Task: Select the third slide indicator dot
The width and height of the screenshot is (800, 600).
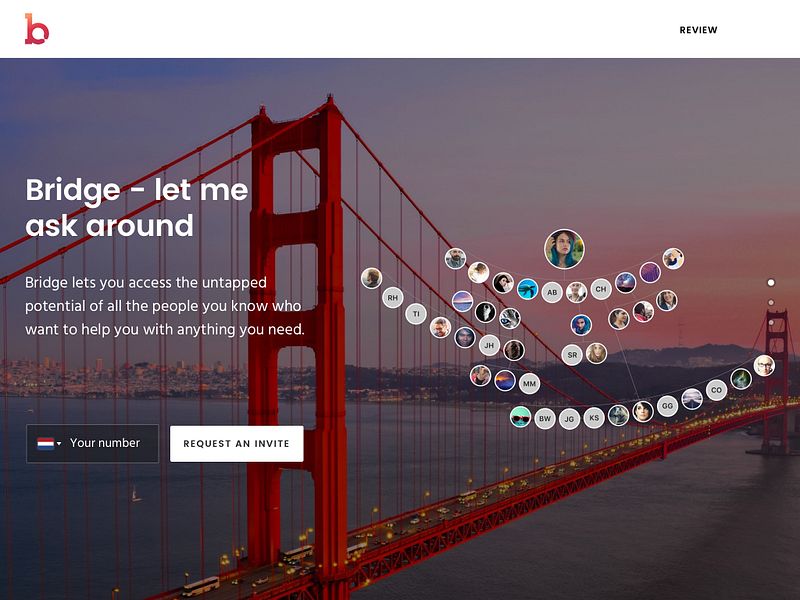Action: pos(771,322)
